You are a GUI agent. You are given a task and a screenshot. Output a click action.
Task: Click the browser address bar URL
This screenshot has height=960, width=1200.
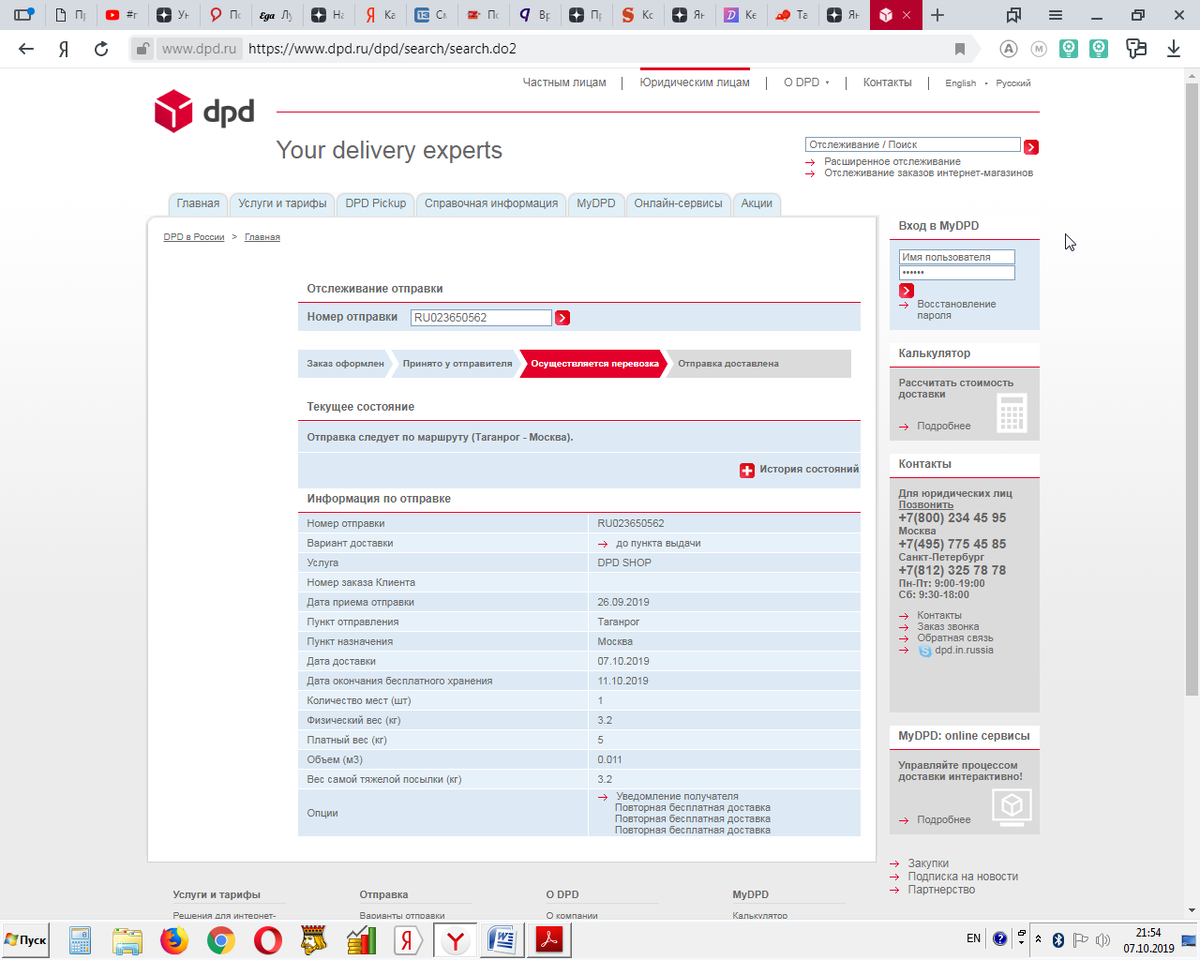[x=382, y=49]
